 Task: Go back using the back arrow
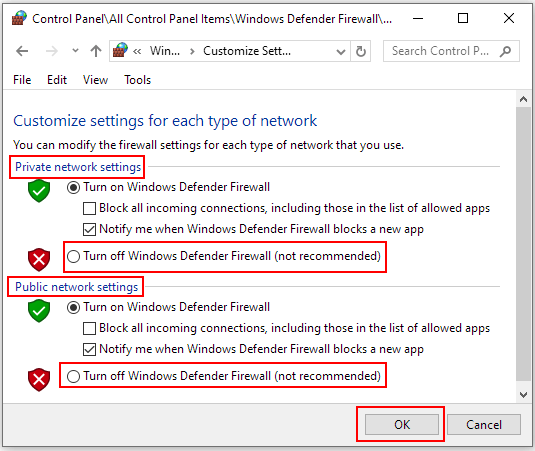coord(22,51)
